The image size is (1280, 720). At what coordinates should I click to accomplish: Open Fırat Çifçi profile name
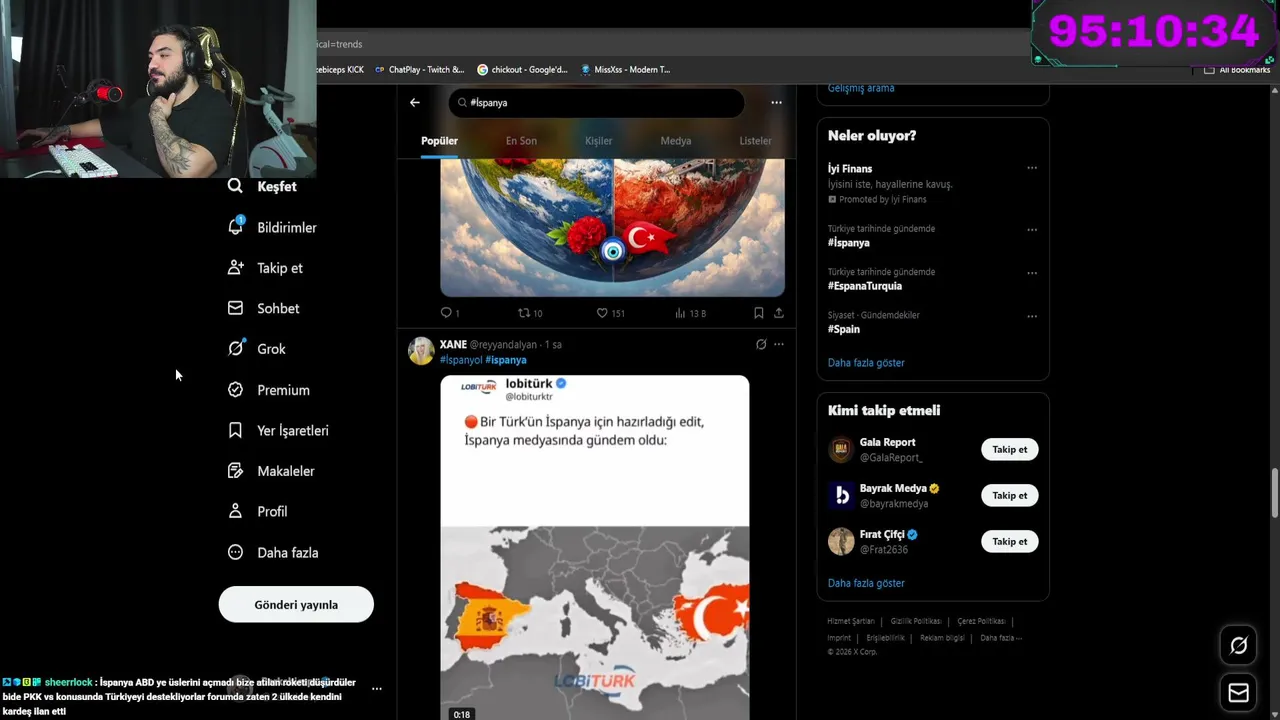(882, 535)
